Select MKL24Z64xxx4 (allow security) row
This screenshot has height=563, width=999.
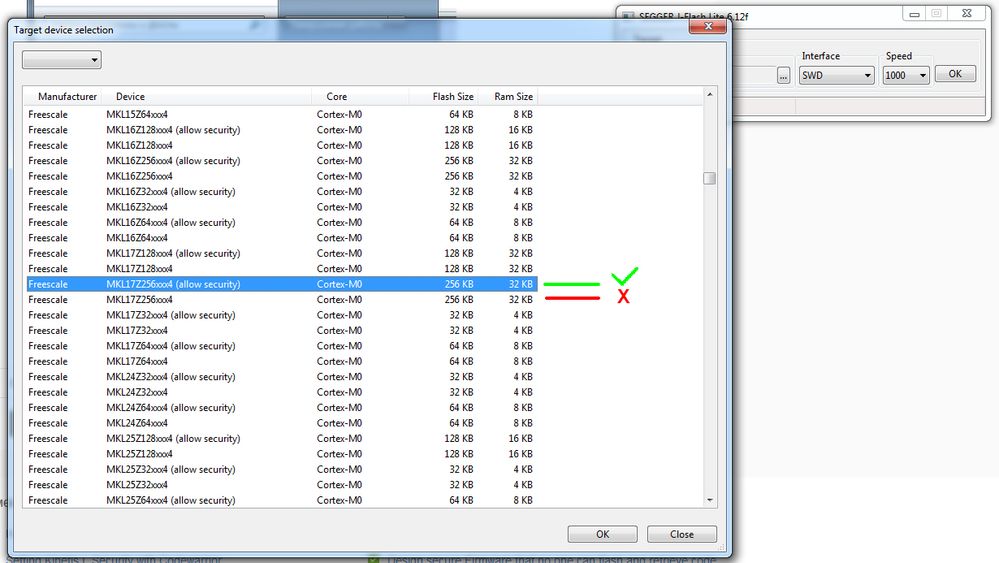click(282, 408)
